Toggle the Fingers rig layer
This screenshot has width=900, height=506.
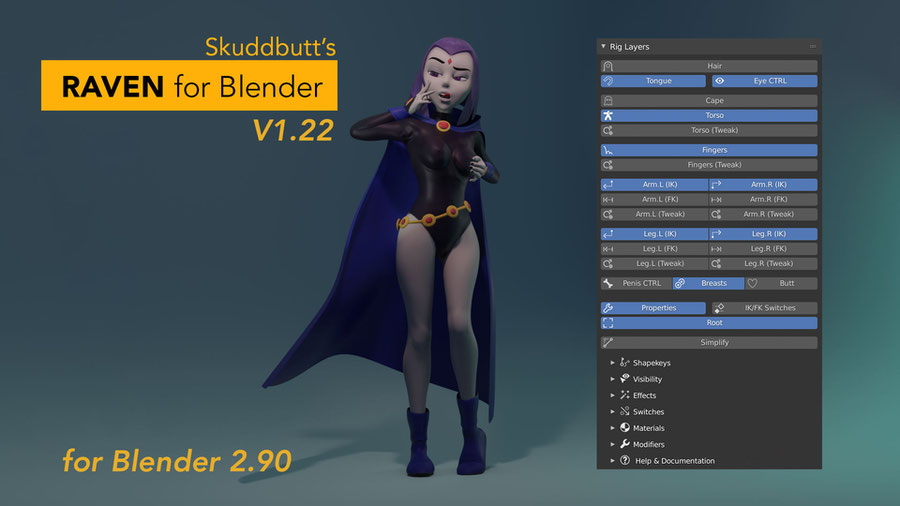[x=709, y=150]
